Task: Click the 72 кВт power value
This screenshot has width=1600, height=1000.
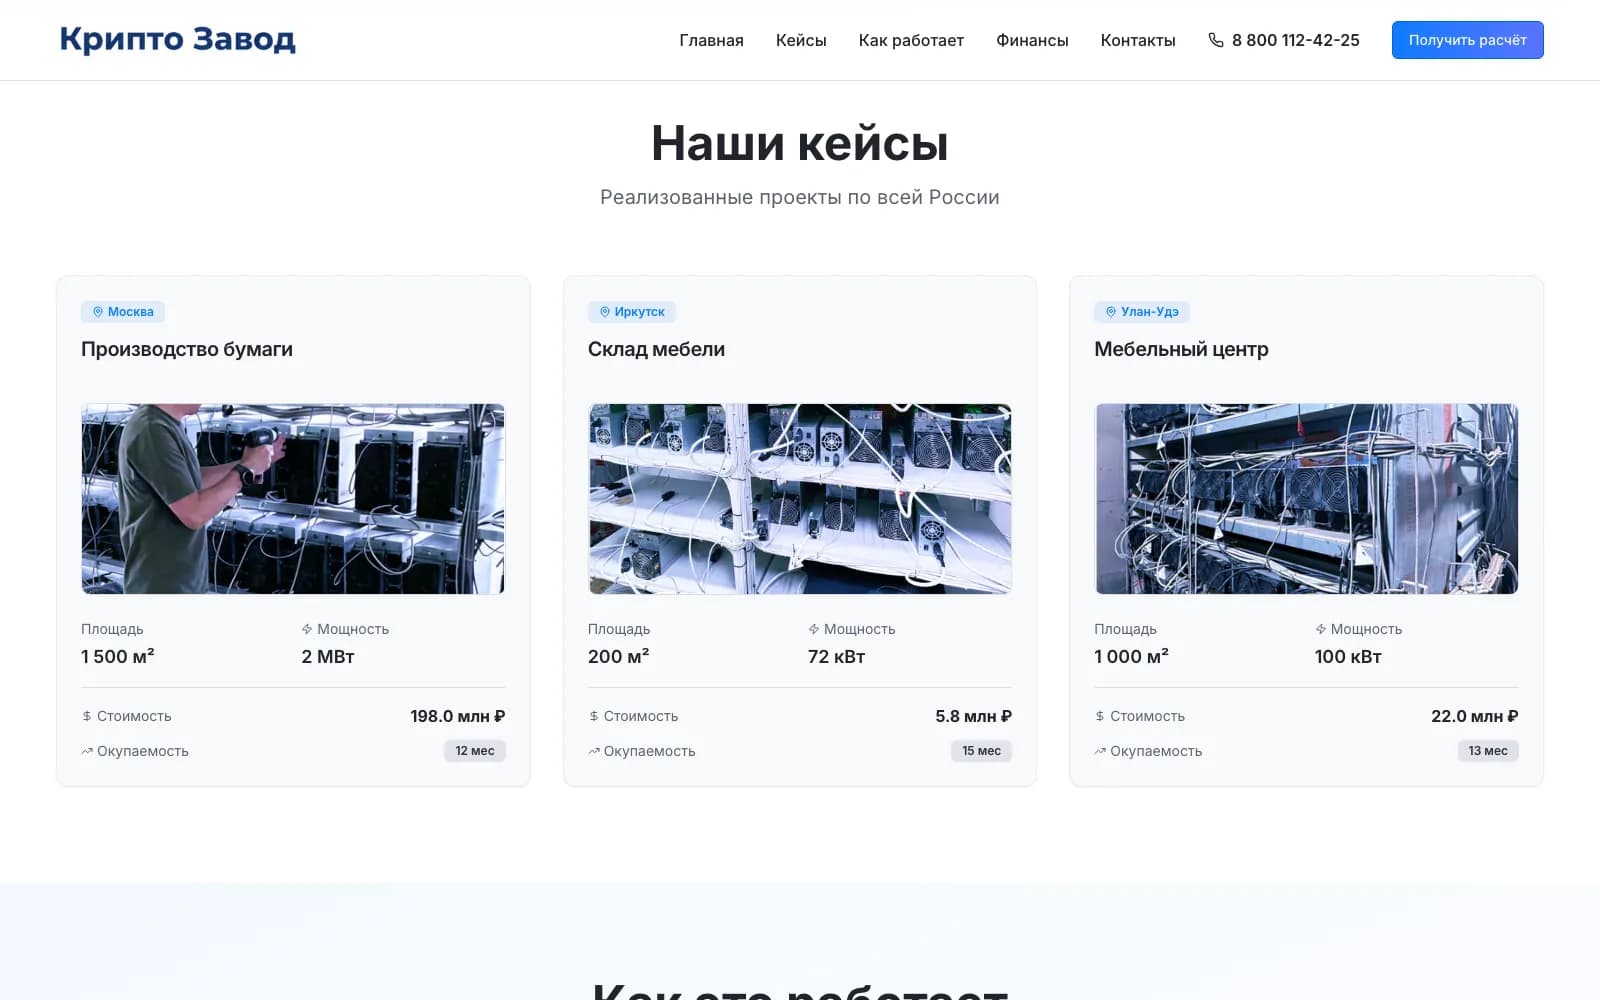Action: pyautogui.click(x=837, y=657)
